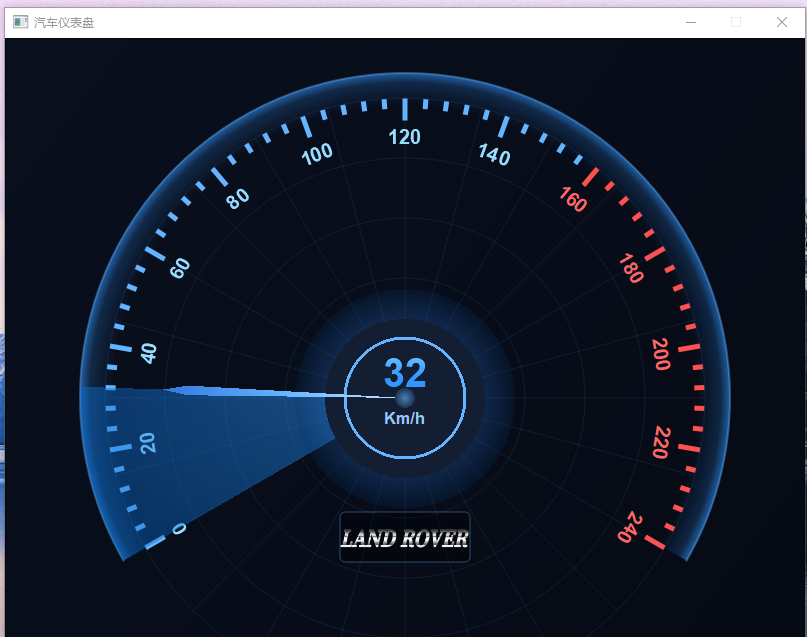The image size is (807, 637).
Task: Click the red 200 scale label
Action: click(x=661, y=354)
